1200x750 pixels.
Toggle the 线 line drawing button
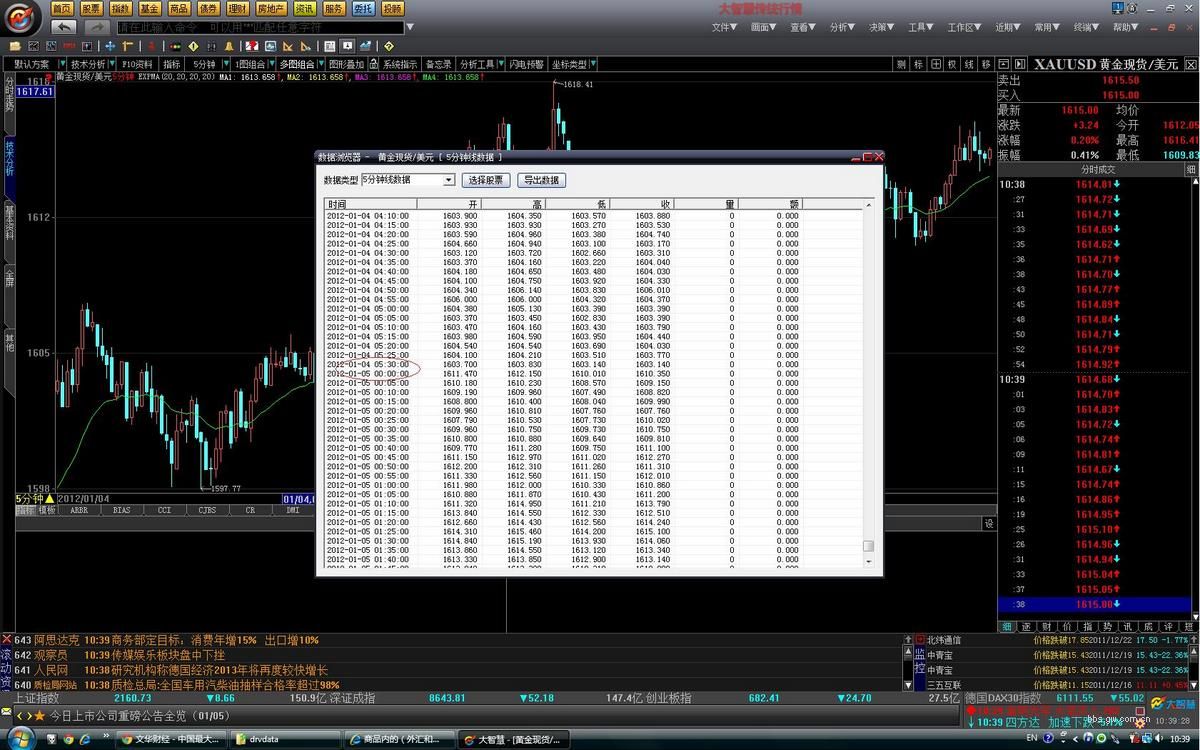969,64
